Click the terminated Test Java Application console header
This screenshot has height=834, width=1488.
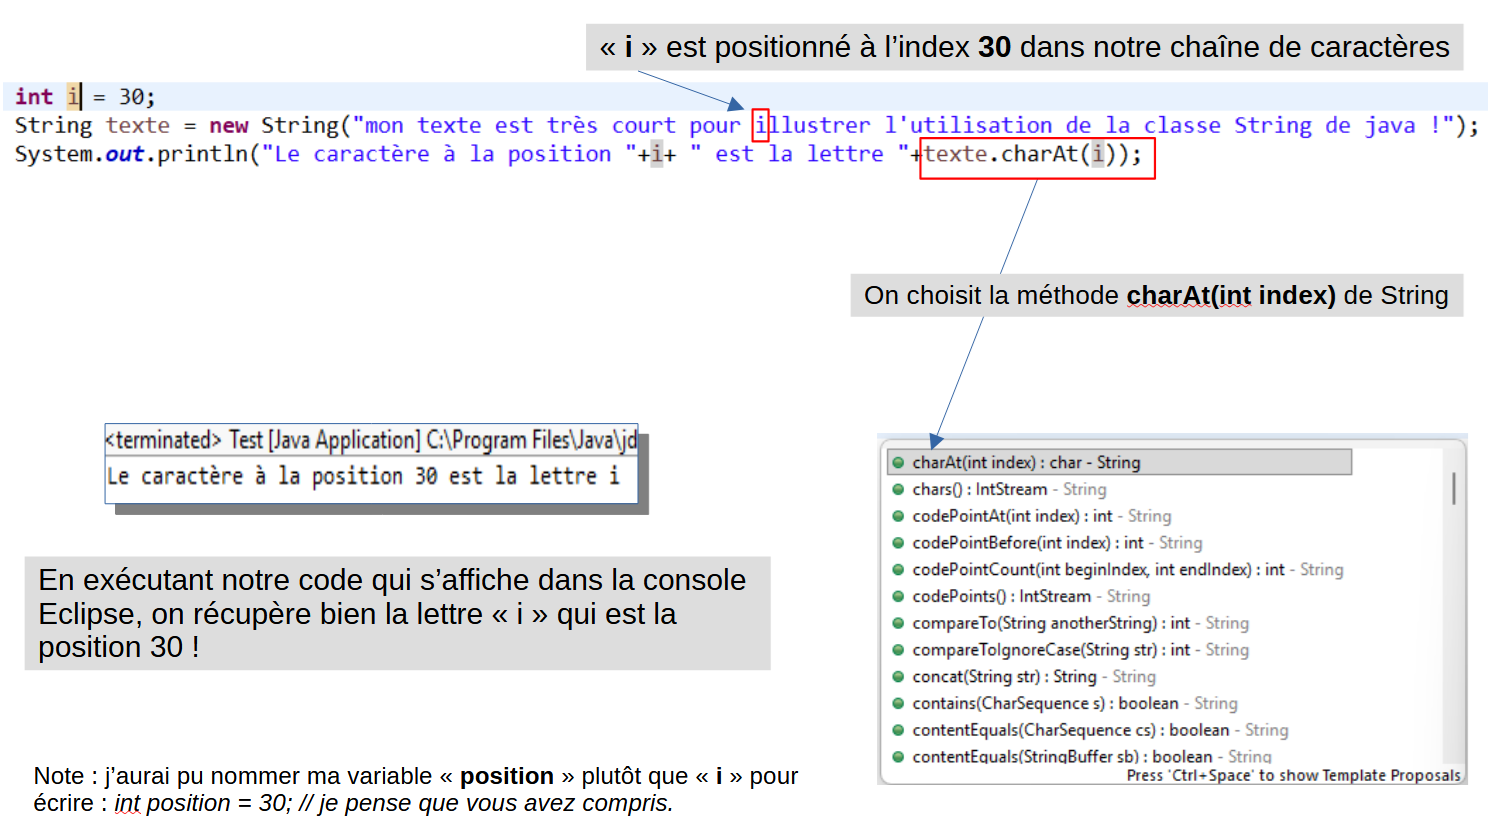click(x=370, y=440)
